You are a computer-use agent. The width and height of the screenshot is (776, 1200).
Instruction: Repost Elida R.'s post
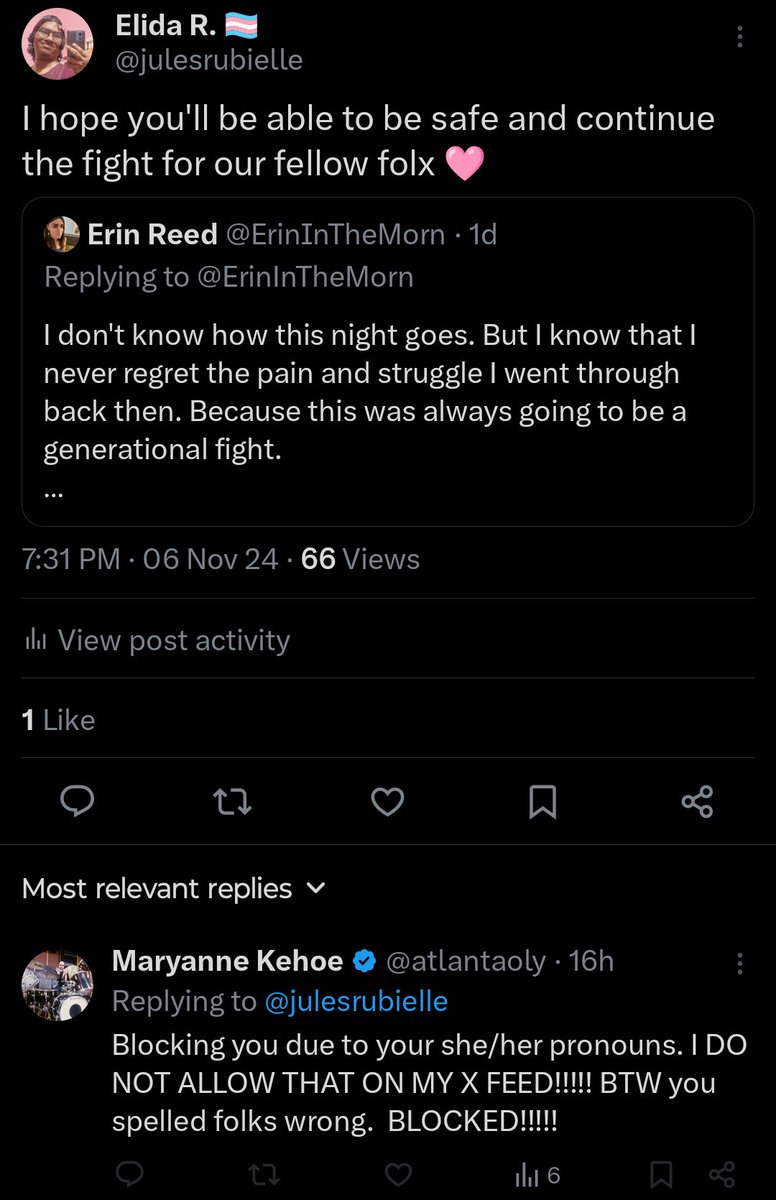[233, 801]
